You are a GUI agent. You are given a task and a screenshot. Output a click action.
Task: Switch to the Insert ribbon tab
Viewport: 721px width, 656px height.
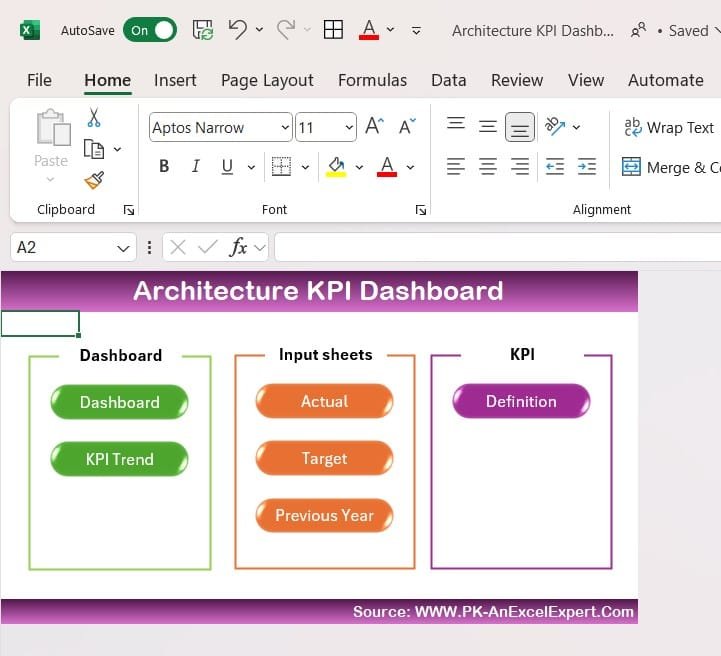[175, 80]
